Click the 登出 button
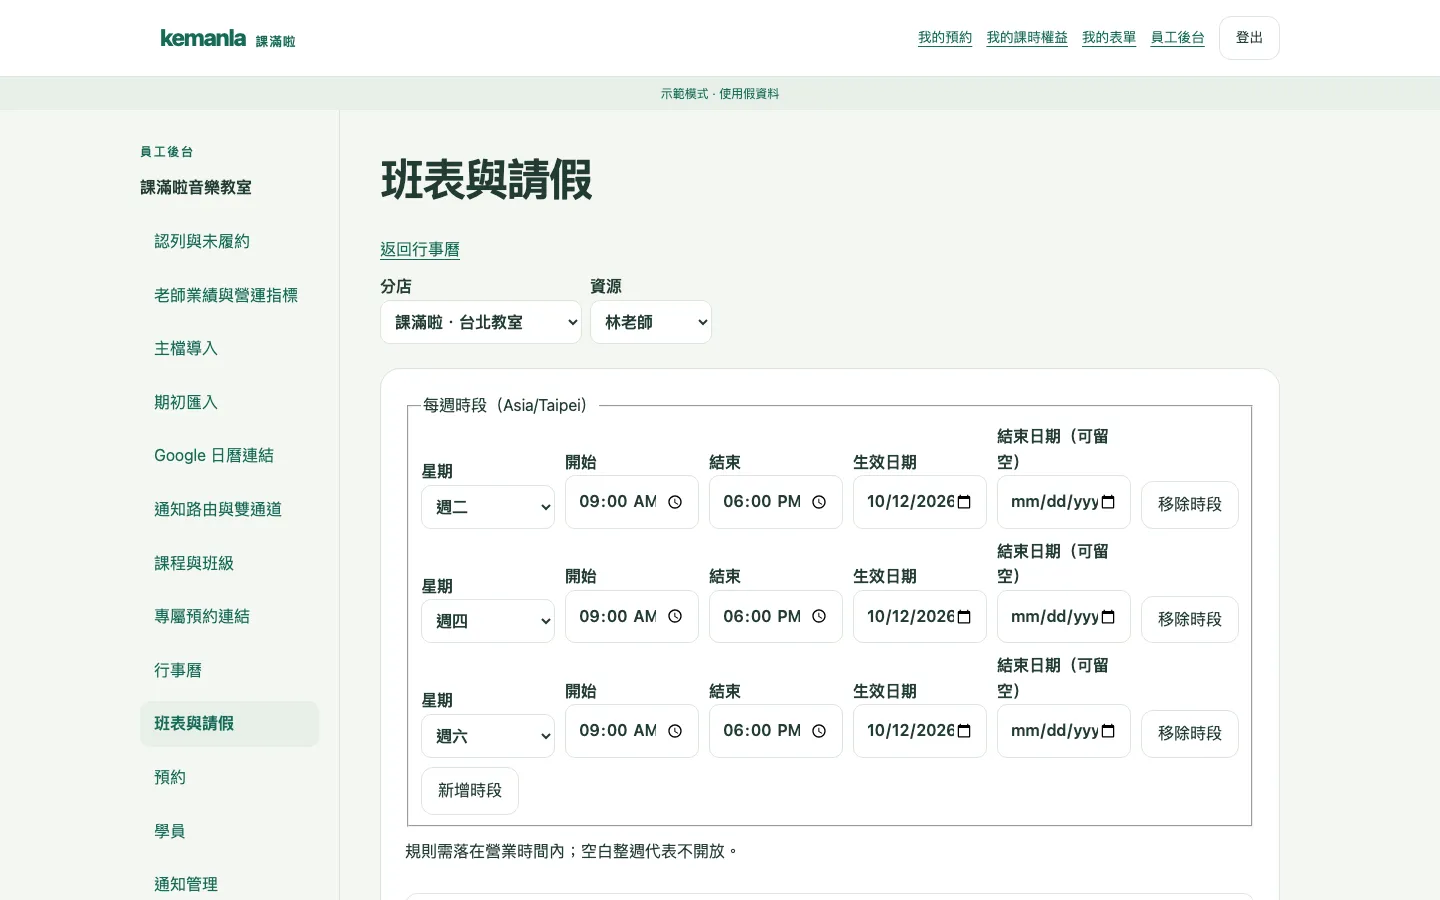This screenshot has height=900, width=1440. [x=1249, y=38]
